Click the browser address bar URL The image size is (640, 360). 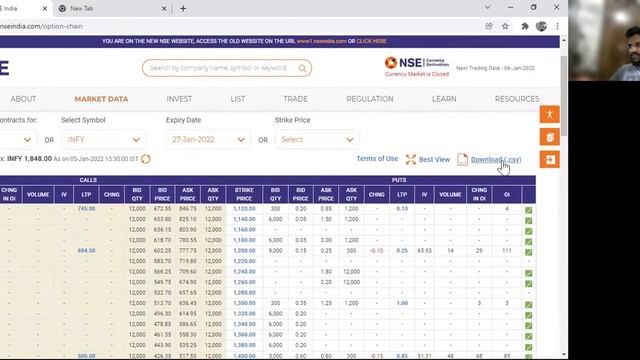tap(41, 26)
